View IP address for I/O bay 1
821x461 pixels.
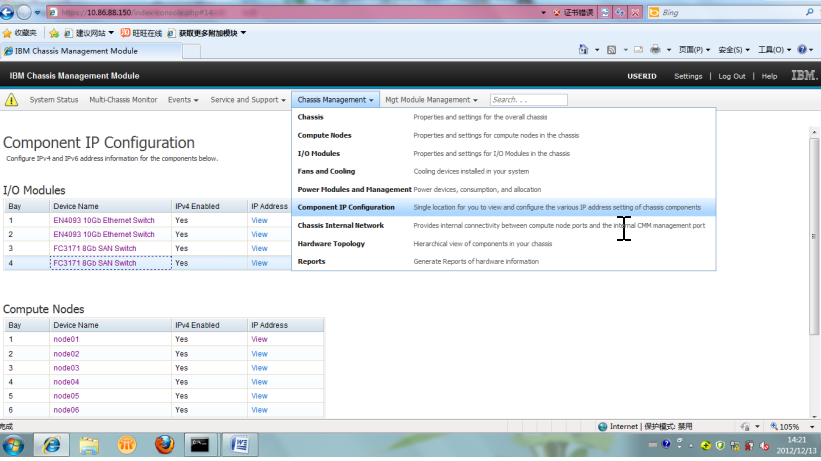(x=259, y=221)
